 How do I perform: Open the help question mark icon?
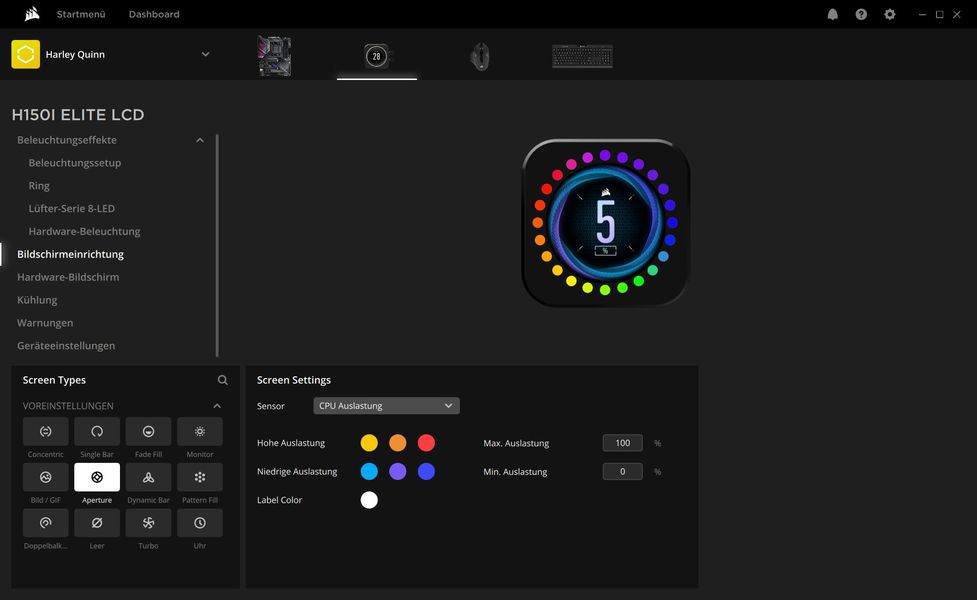861,14
